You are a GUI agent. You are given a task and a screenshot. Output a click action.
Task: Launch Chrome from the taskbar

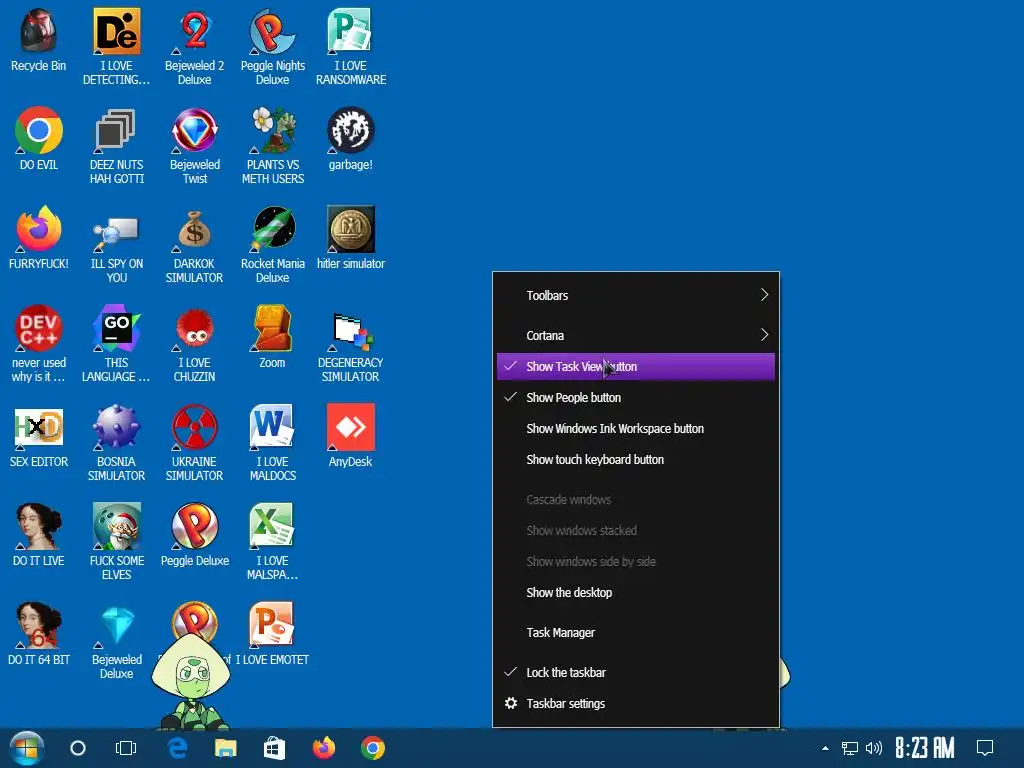(x=373, y=748)
